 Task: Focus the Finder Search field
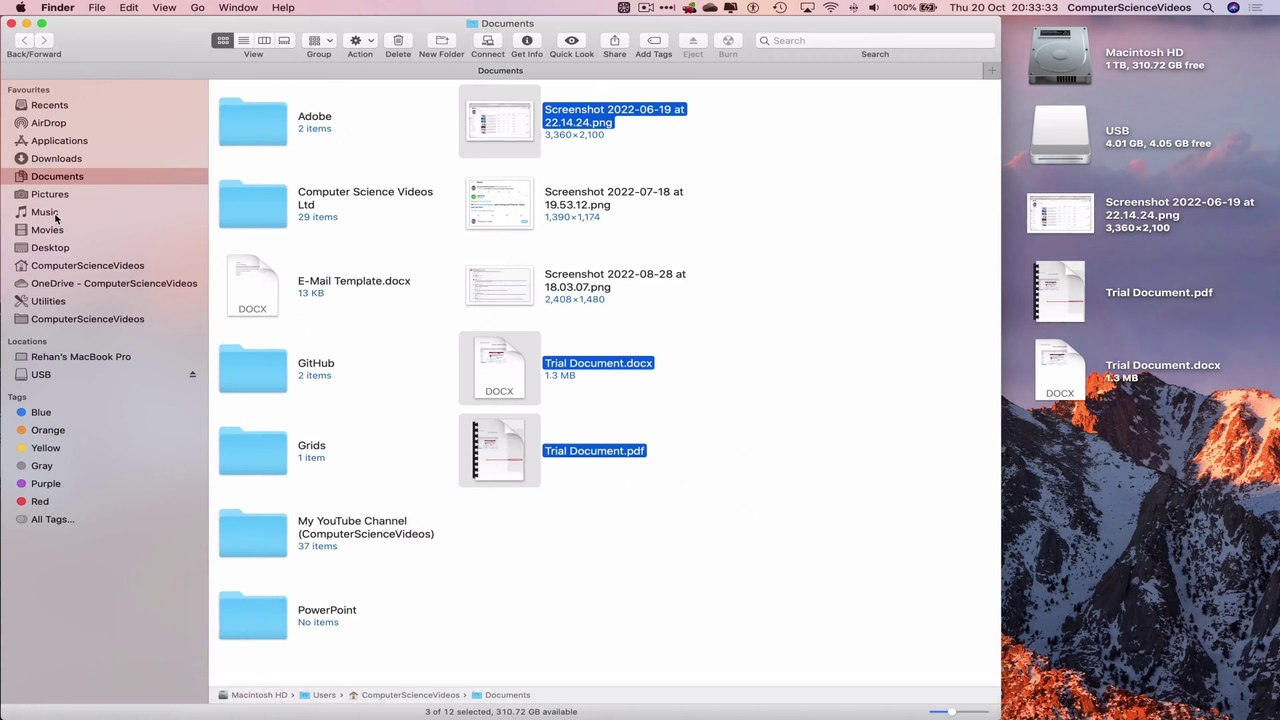point(875,41)
